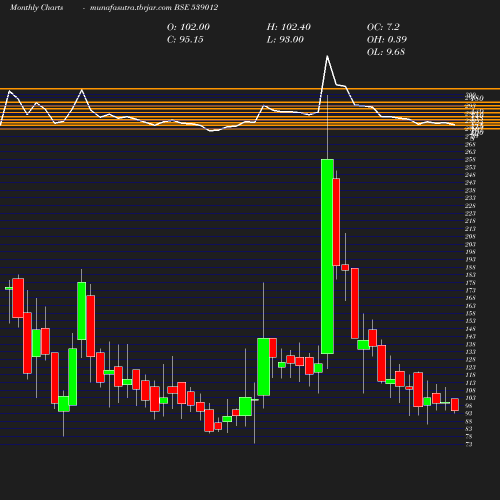
Task: Click price axis label 113
Action: [x=470, y=383]
